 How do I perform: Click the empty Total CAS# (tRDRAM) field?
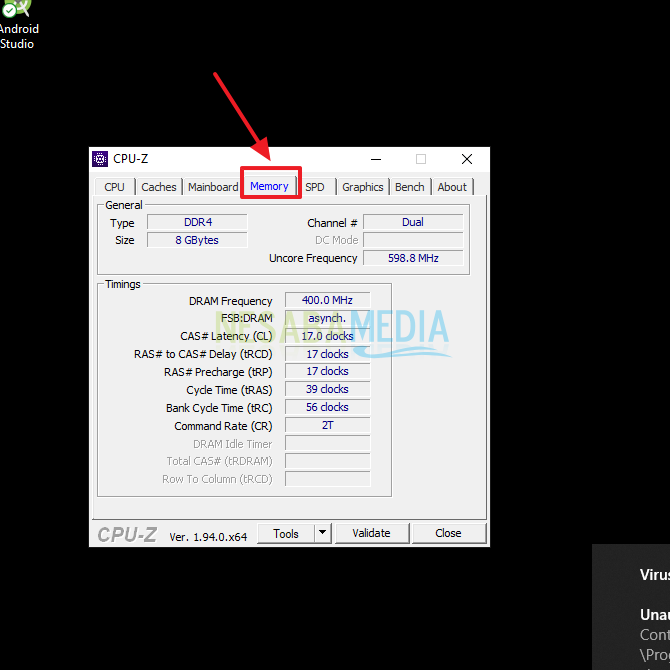pyautogui.click(x=328, y=461)
